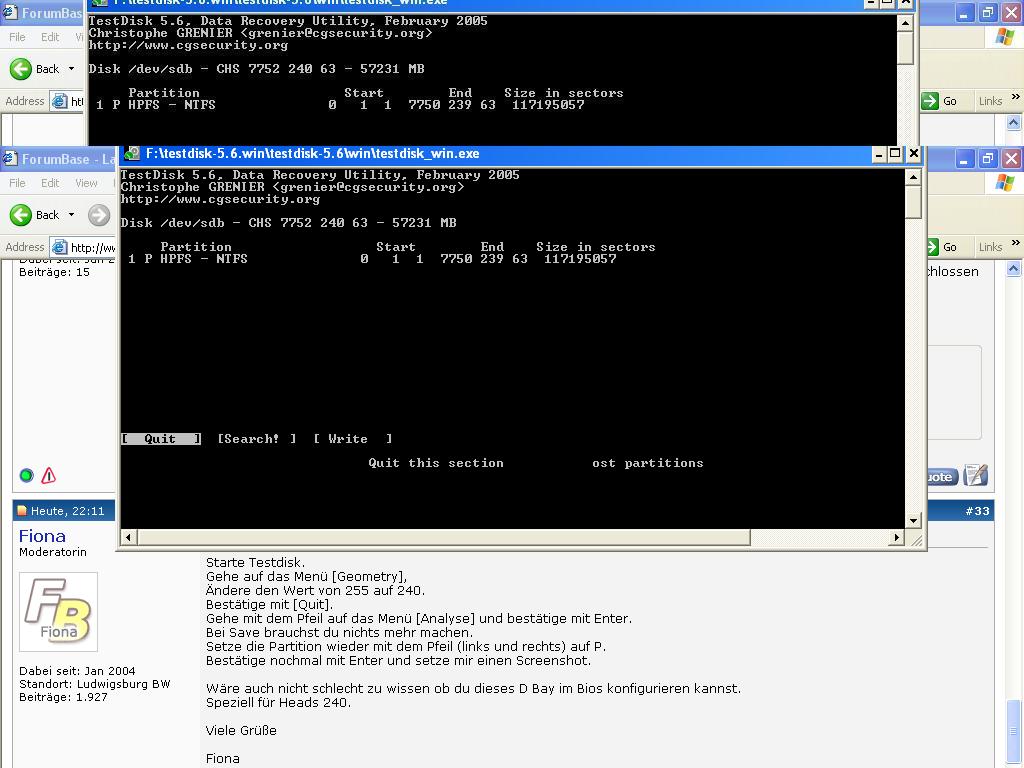Select [Quit] in the front TestDisk console

click(161, 439)
